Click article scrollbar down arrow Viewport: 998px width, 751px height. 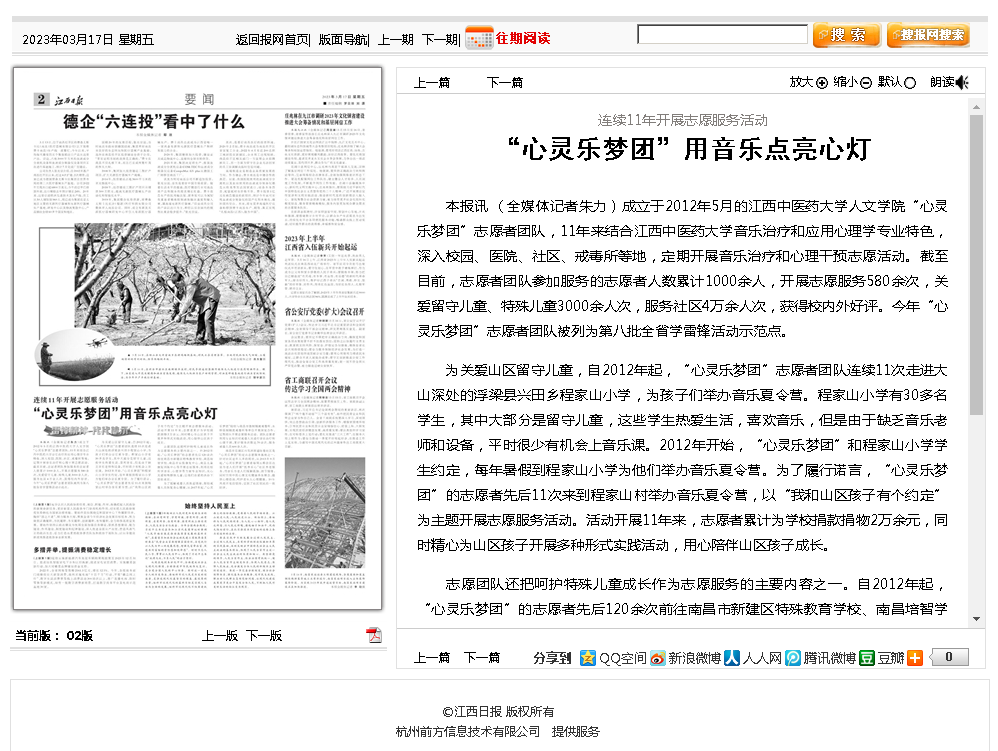[976, 619]
